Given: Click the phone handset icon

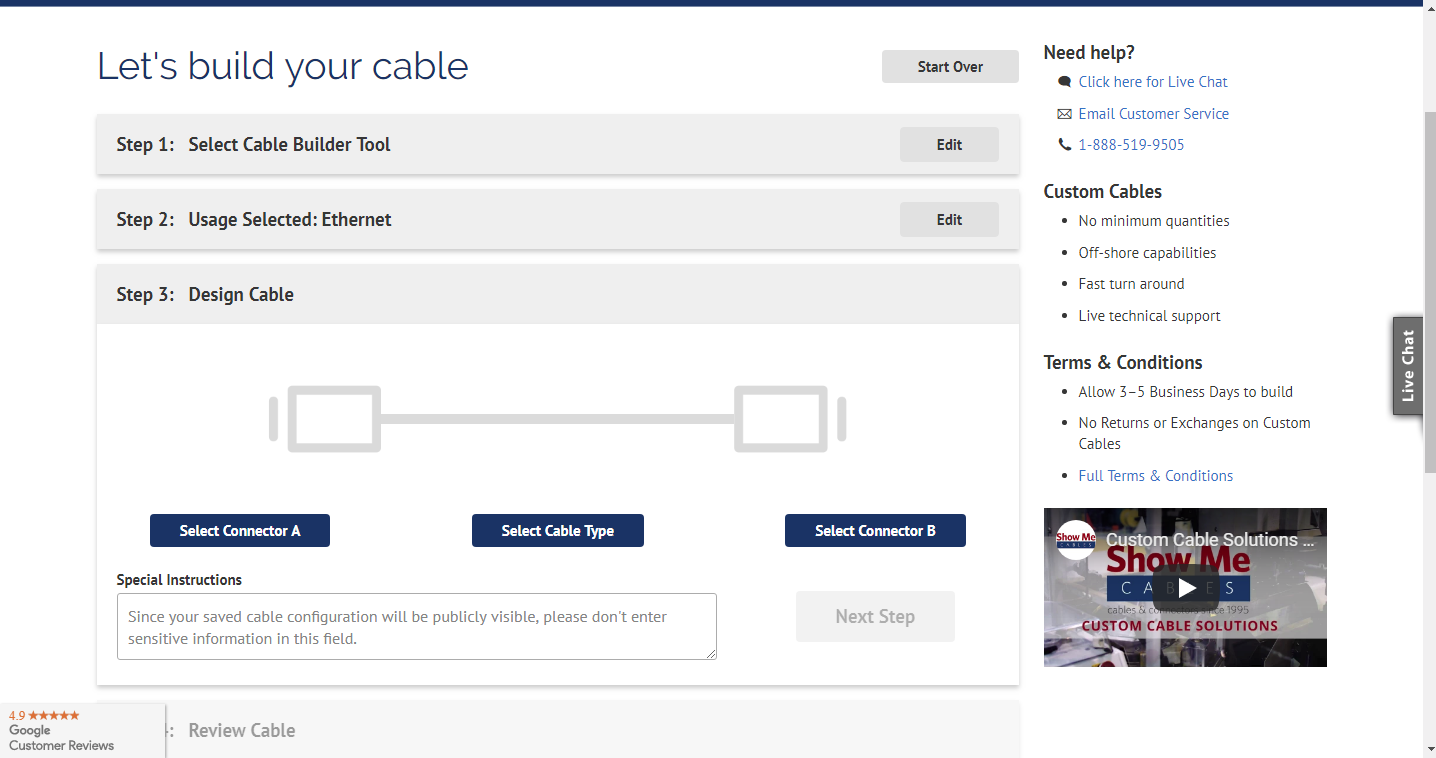Looking at the screenshot, I should (x=1064, y=145).
